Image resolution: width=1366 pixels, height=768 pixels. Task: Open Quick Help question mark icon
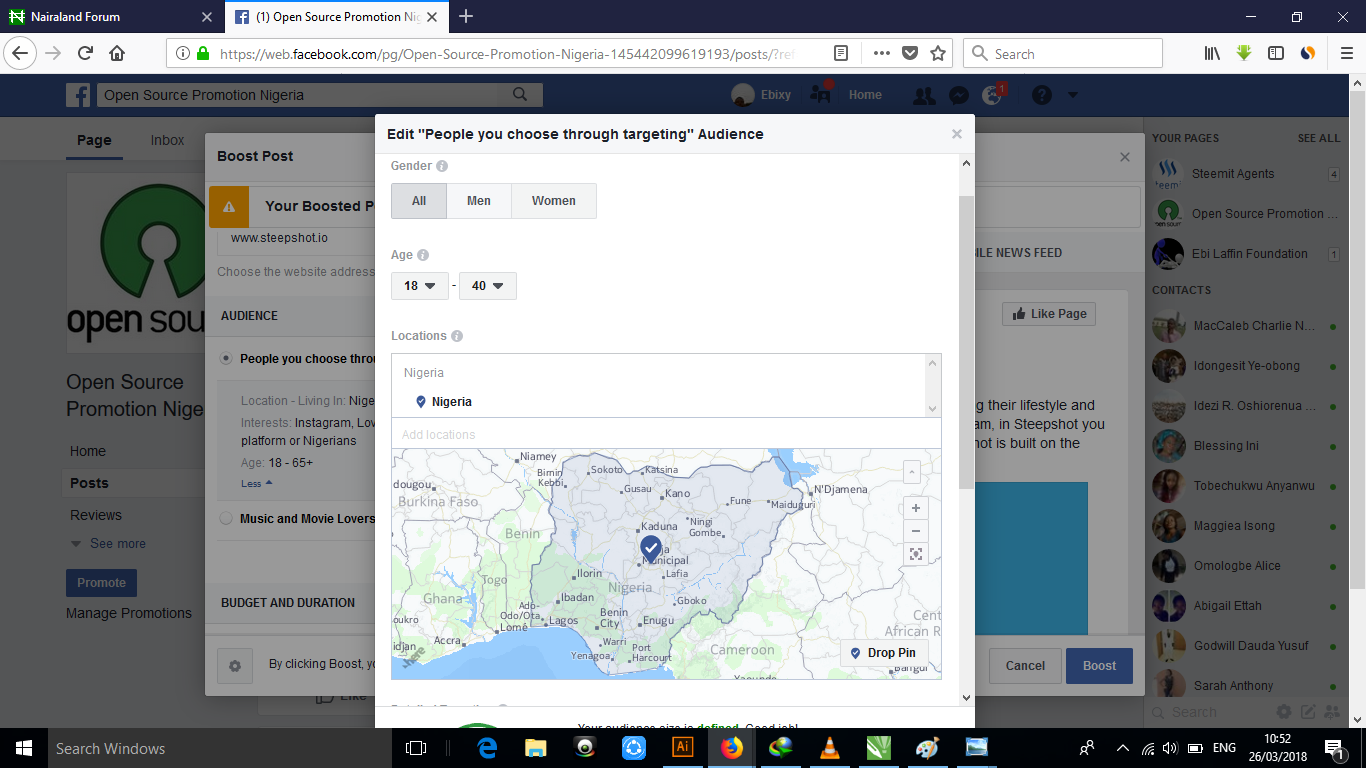pyautogui.click(x=1042, y=95)
